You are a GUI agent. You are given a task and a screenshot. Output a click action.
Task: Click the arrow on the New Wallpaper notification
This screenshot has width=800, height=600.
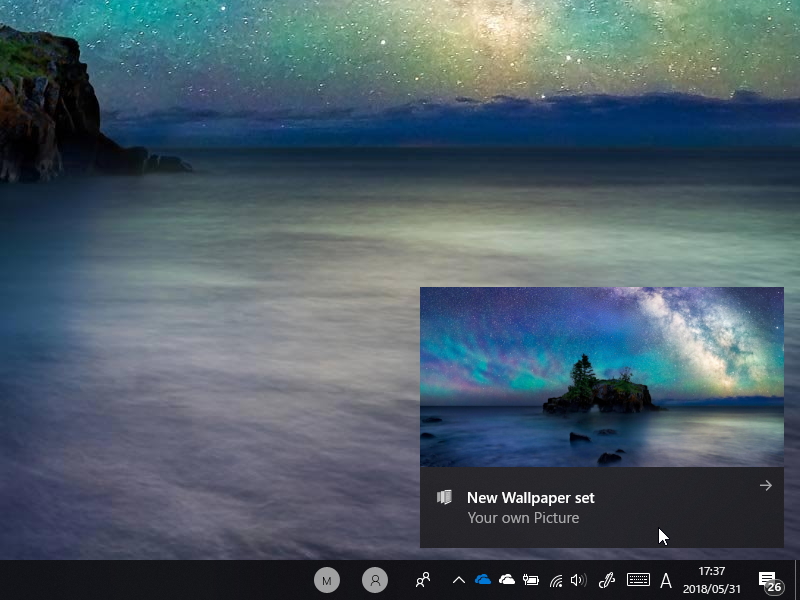tap(765, 485)
